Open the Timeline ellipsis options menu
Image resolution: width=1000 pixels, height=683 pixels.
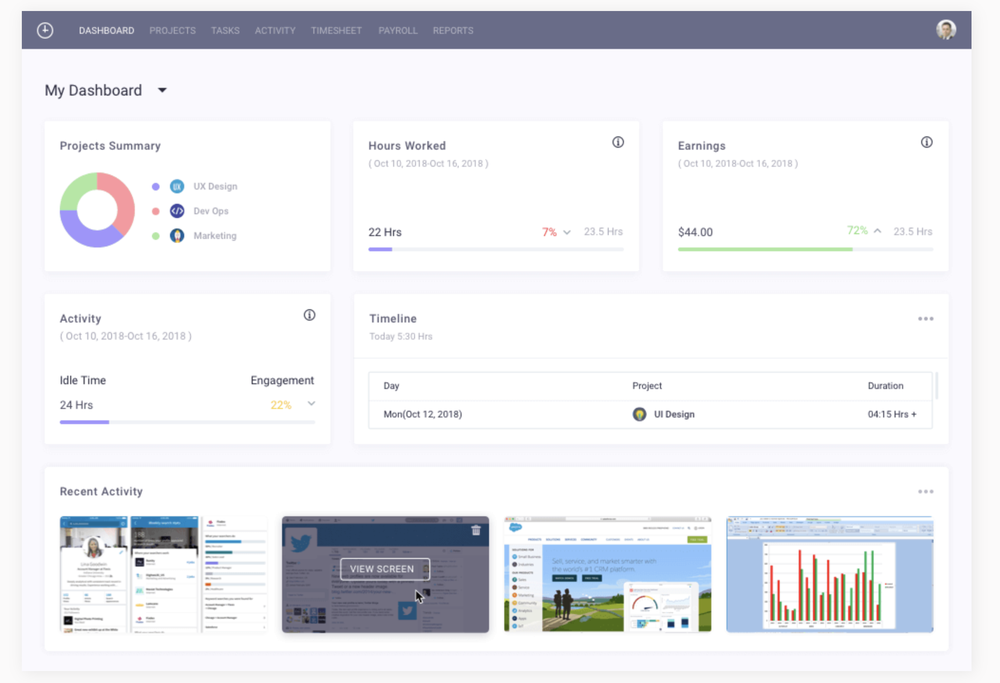tap(925, 318)
